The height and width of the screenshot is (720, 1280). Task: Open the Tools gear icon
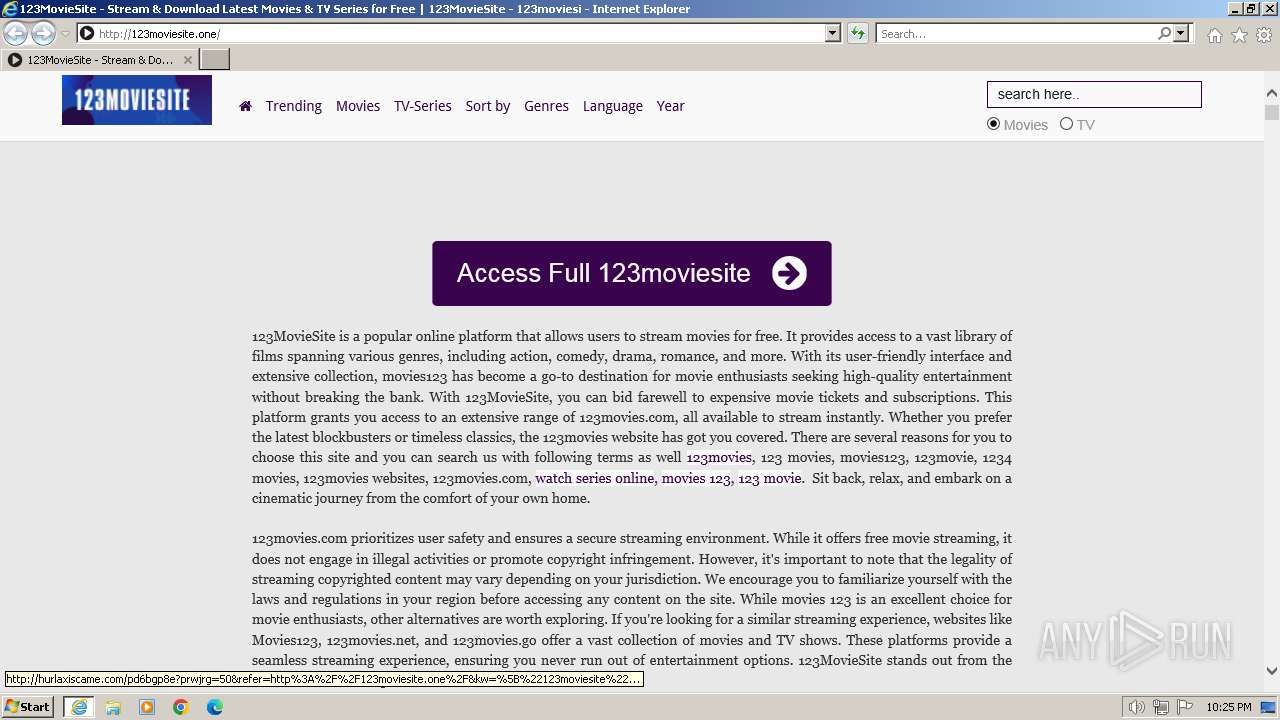tap(1264, 35)
